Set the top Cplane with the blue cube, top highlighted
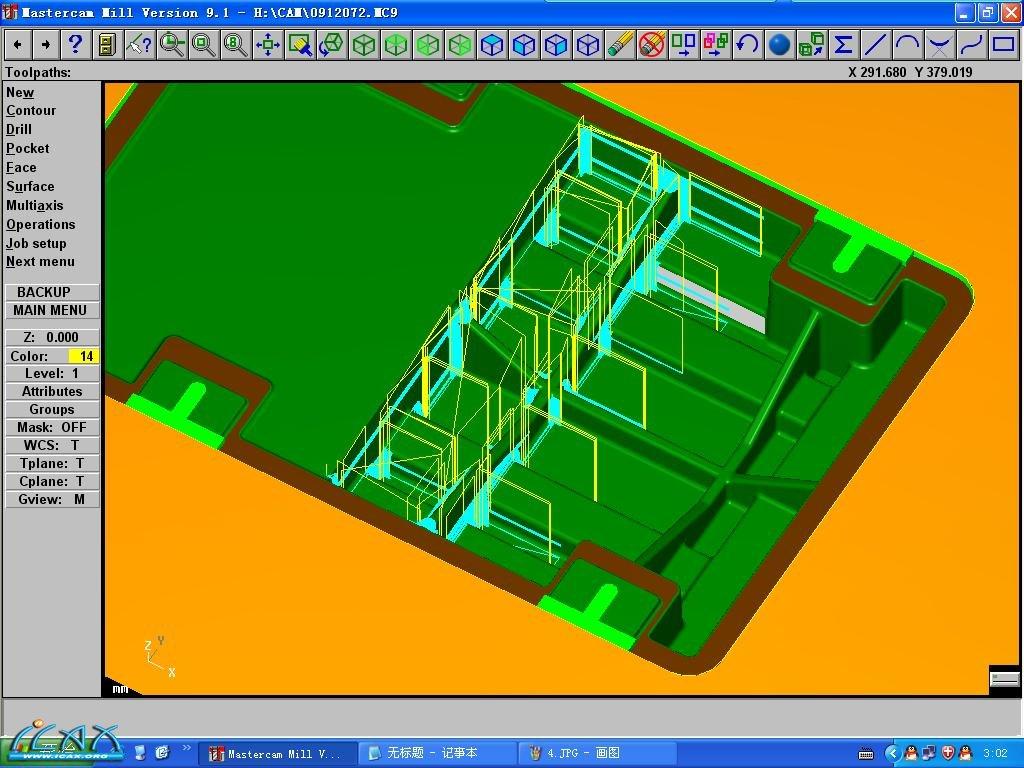The height and width of the screenshot is (768, 1024). pos(491,45)
